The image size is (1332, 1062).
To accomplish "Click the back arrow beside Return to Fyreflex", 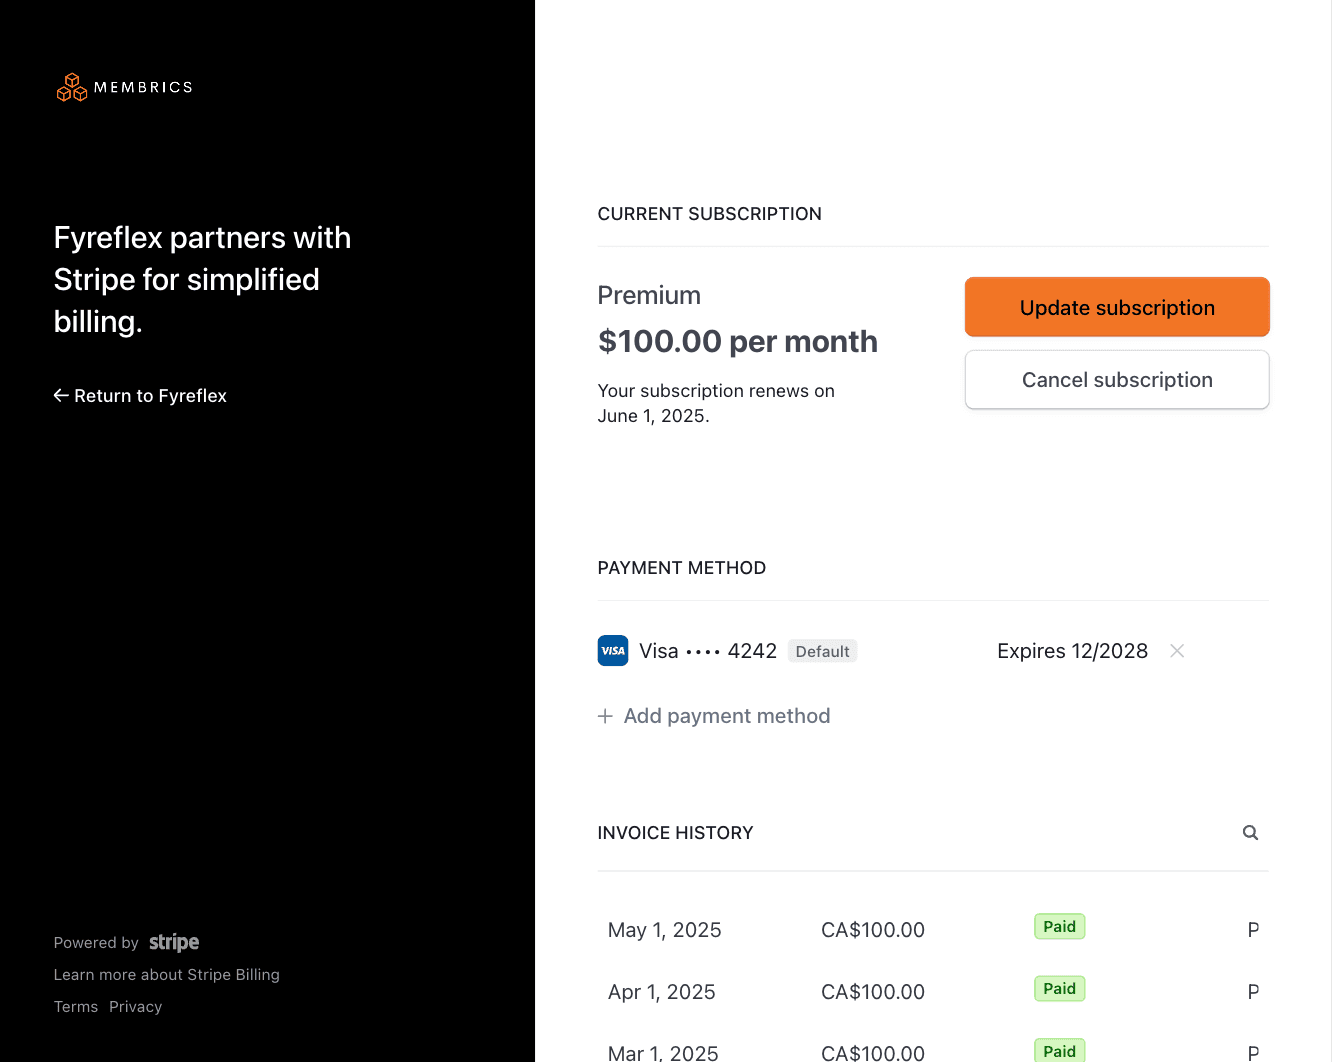I will pos(61,396).
